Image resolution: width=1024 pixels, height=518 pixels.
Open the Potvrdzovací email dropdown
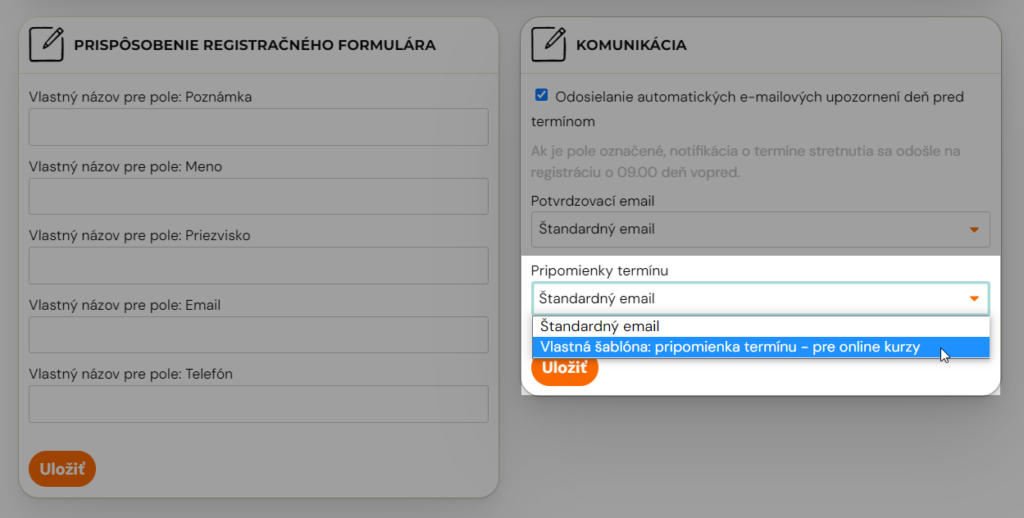click(760, 229)
